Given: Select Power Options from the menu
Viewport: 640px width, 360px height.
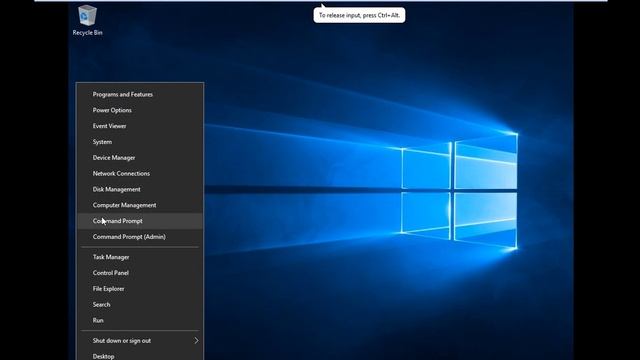Looking at the screenshot, I should [140, 110].
